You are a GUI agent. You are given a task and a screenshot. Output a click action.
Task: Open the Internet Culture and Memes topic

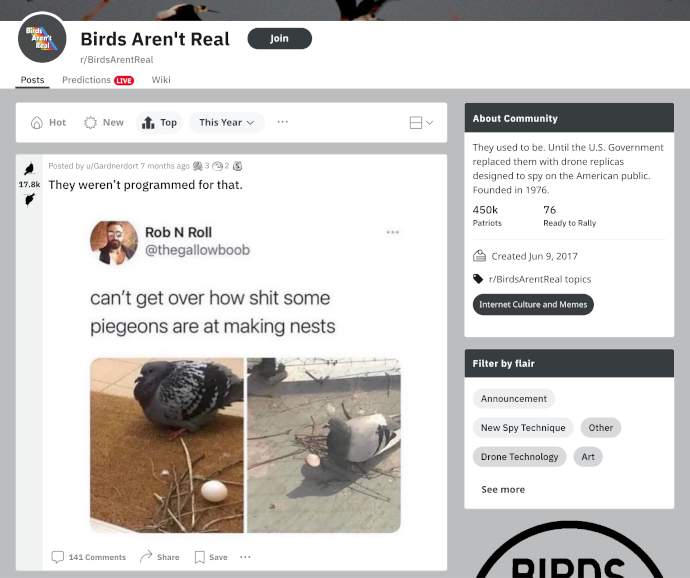click(x=533, y=305)
